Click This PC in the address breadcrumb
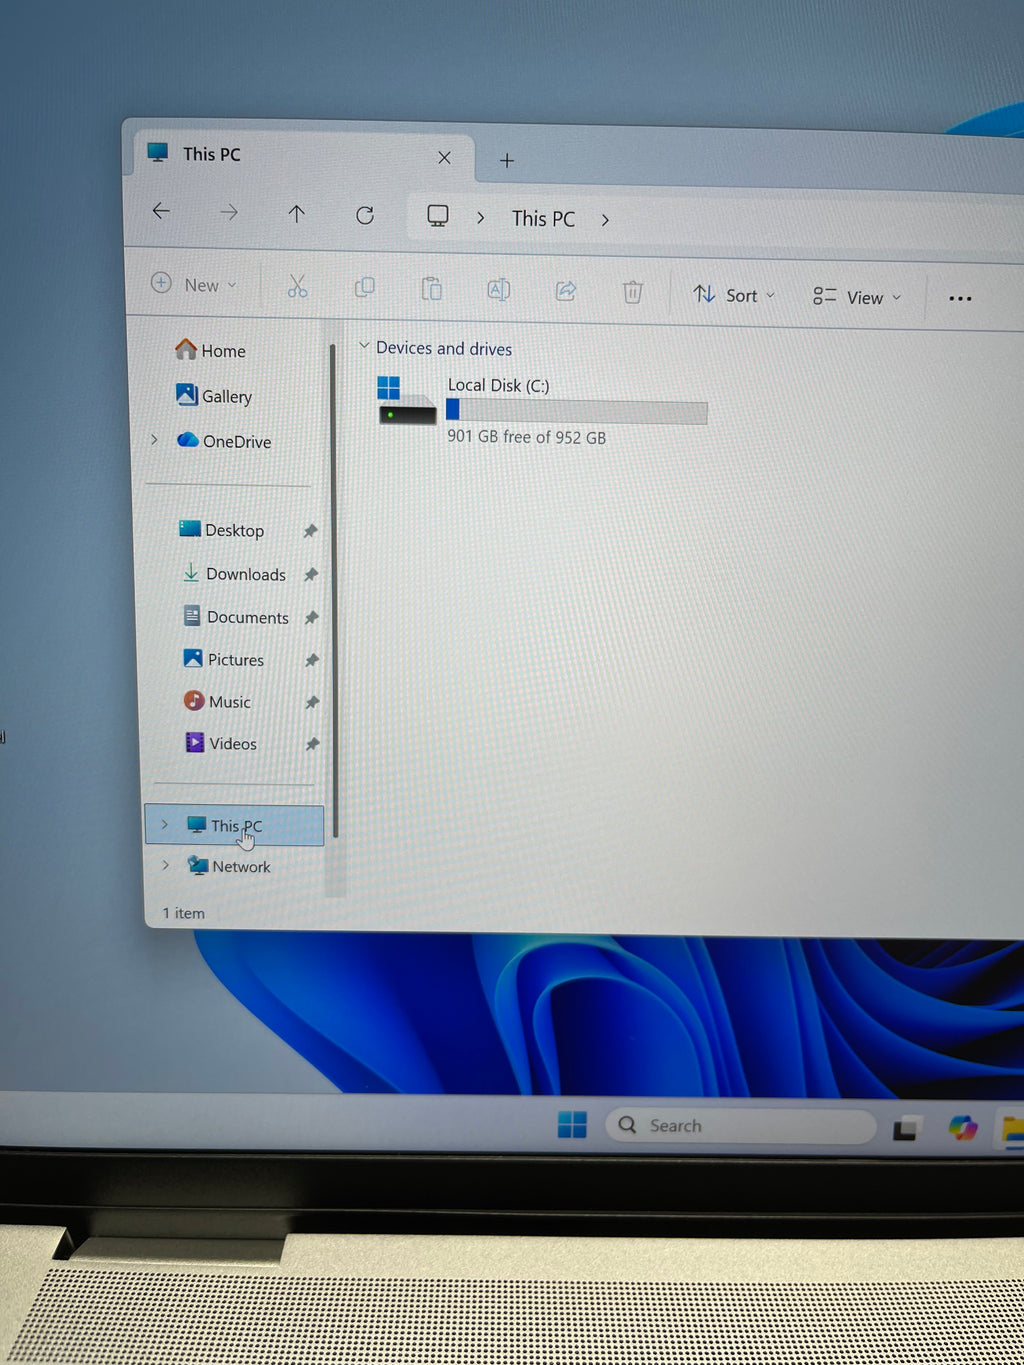 [543, 218]
